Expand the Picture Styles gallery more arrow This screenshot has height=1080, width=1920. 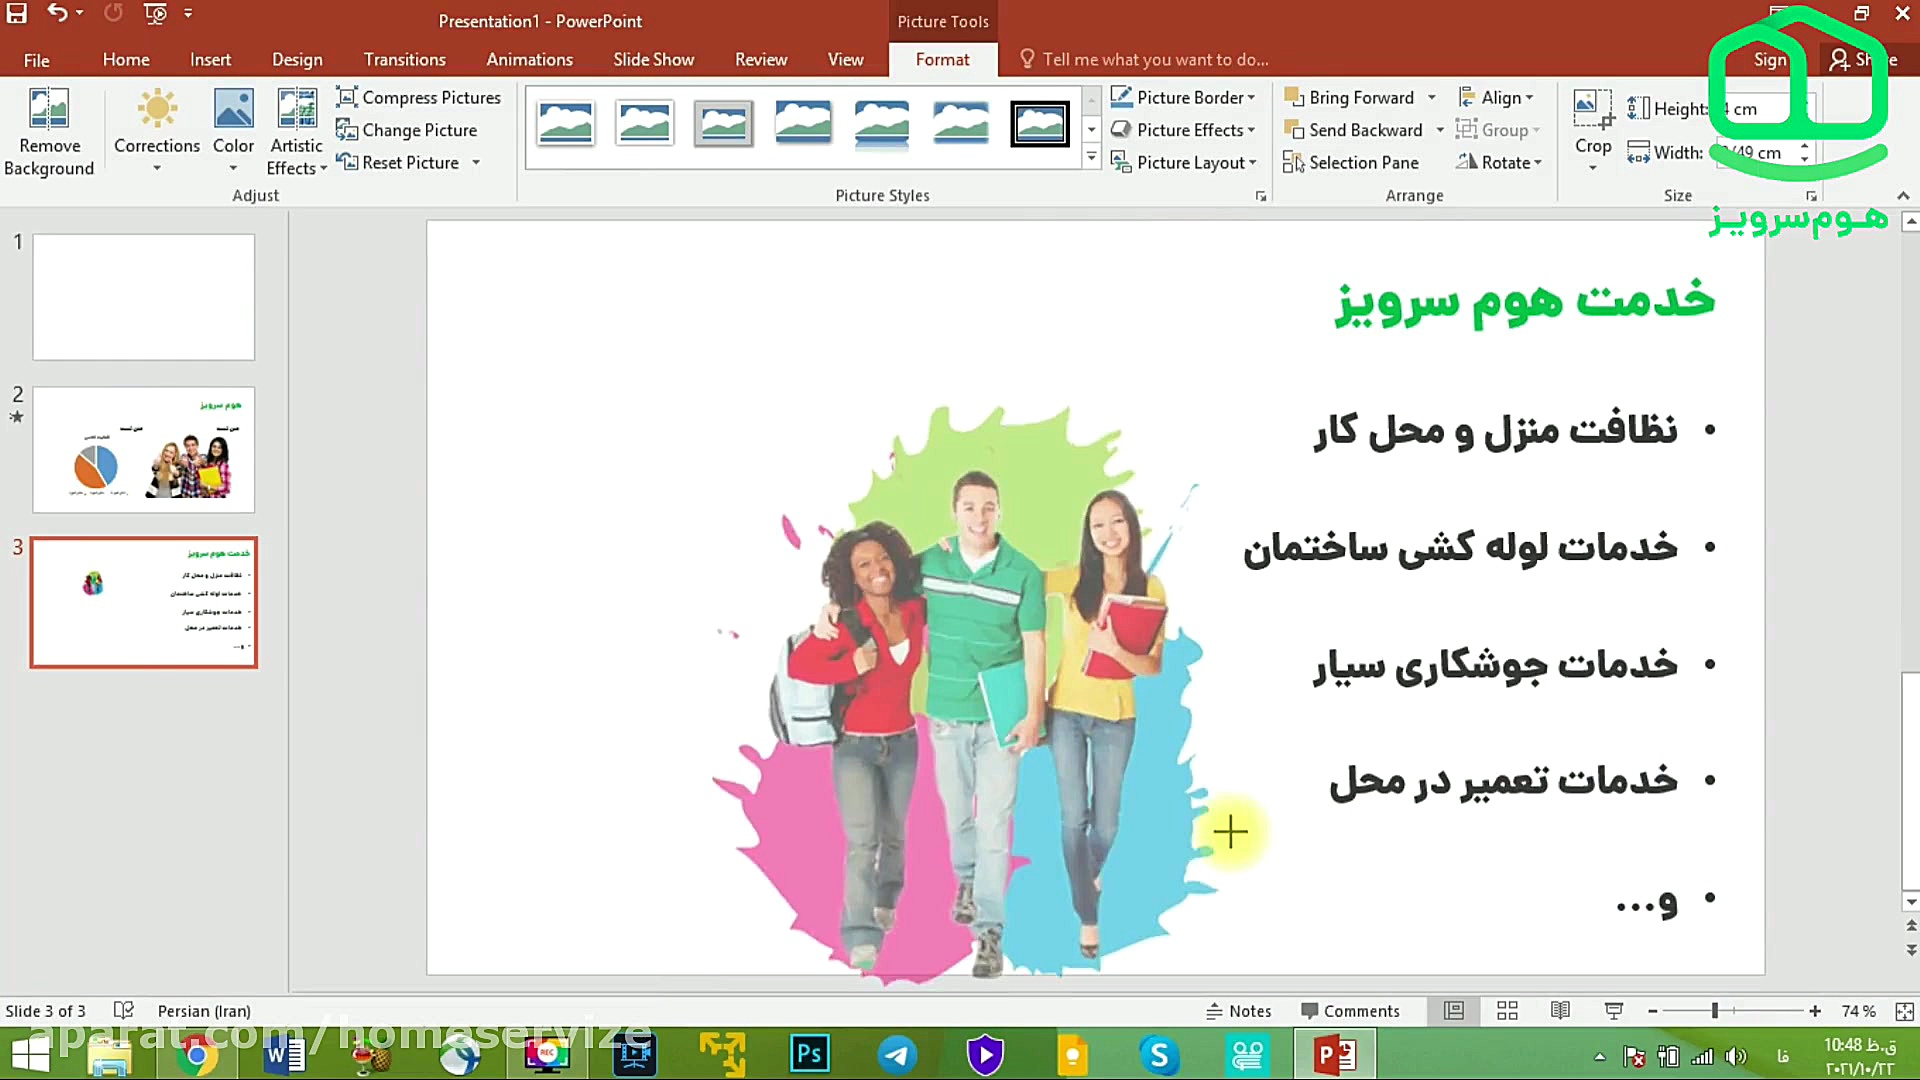pyautogui.click(x=1092, y=158)
